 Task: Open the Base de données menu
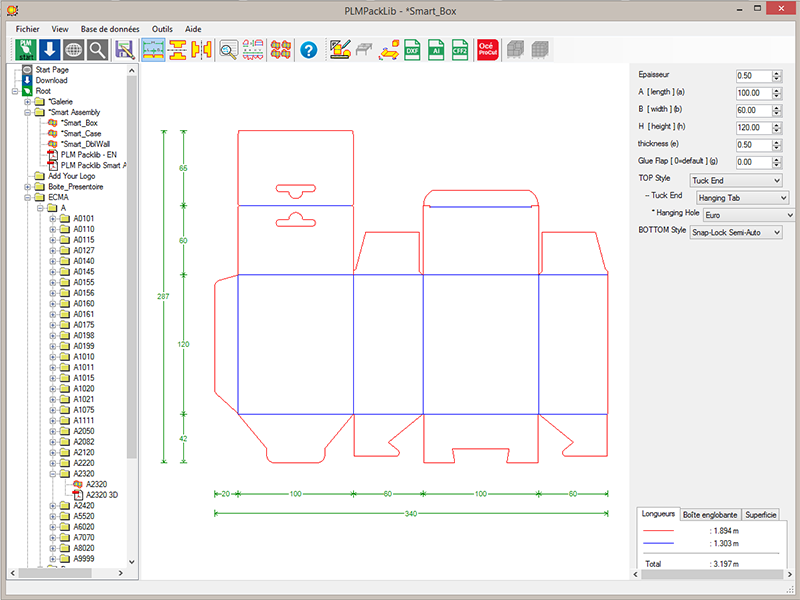click(x=110, y=29)
